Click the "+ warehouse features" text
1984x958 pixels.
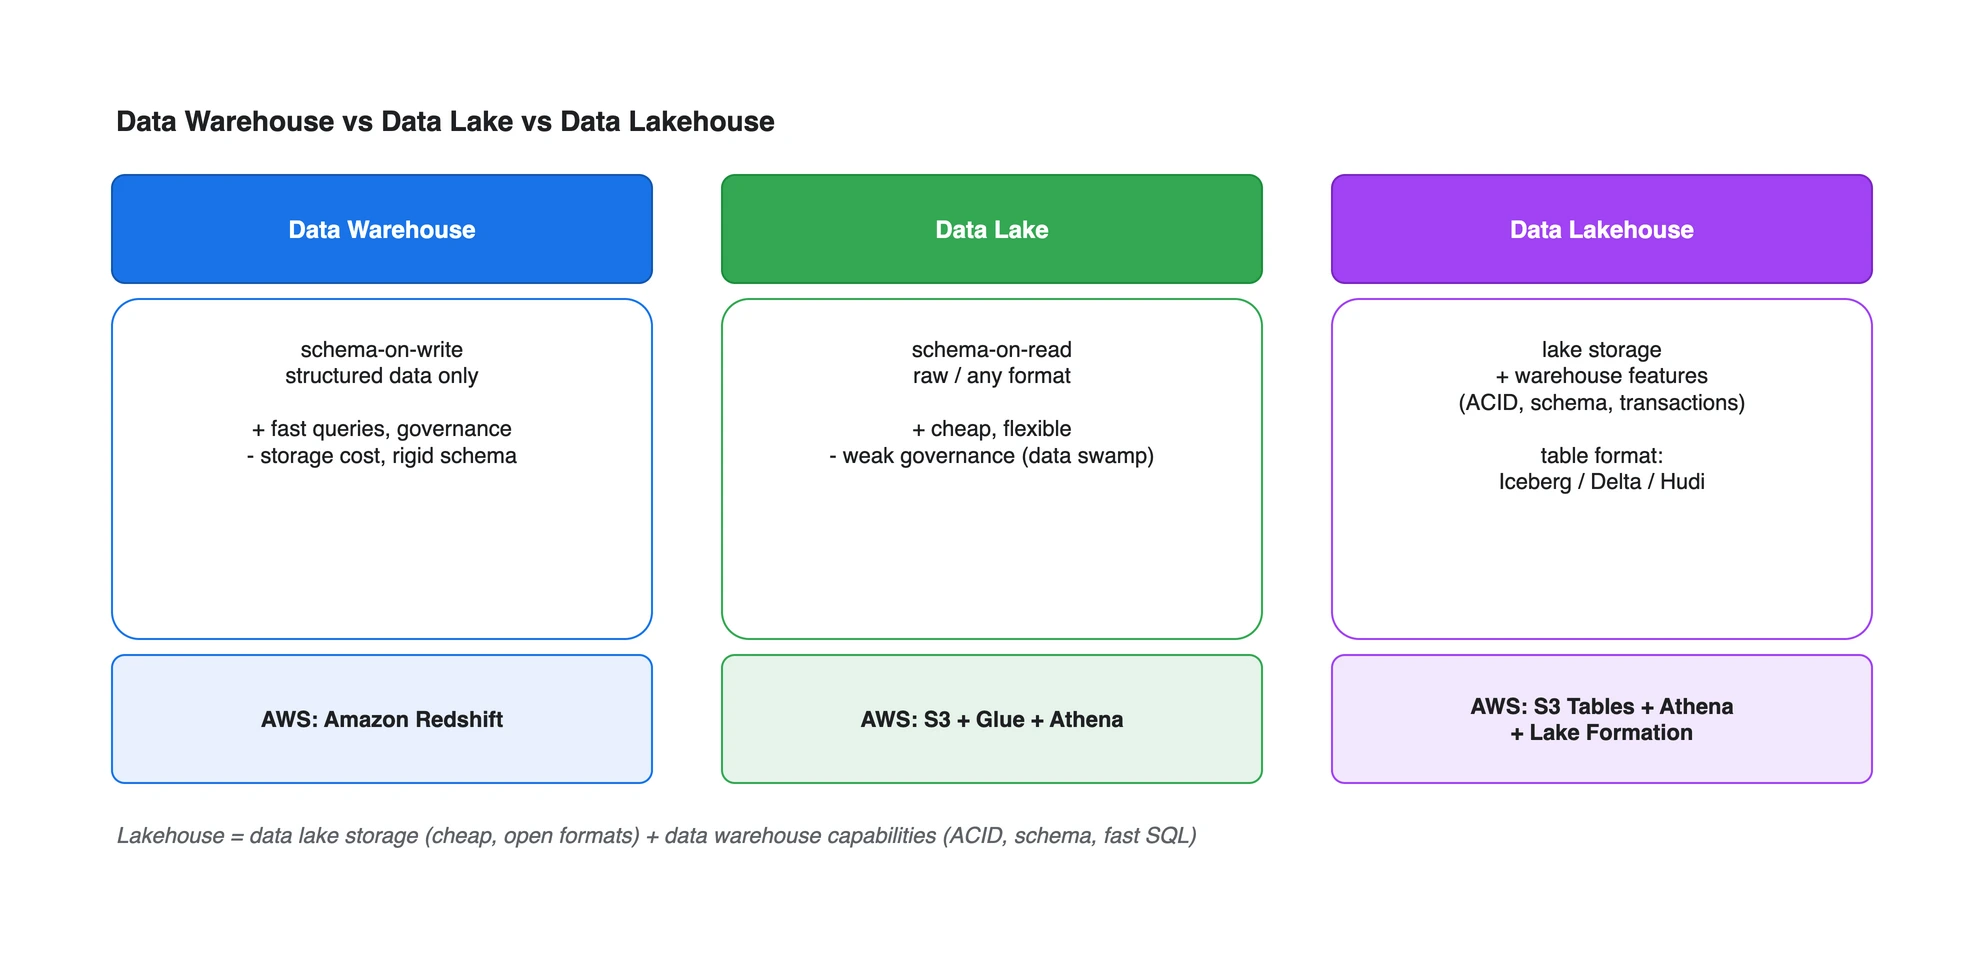tap(1602, 376)
